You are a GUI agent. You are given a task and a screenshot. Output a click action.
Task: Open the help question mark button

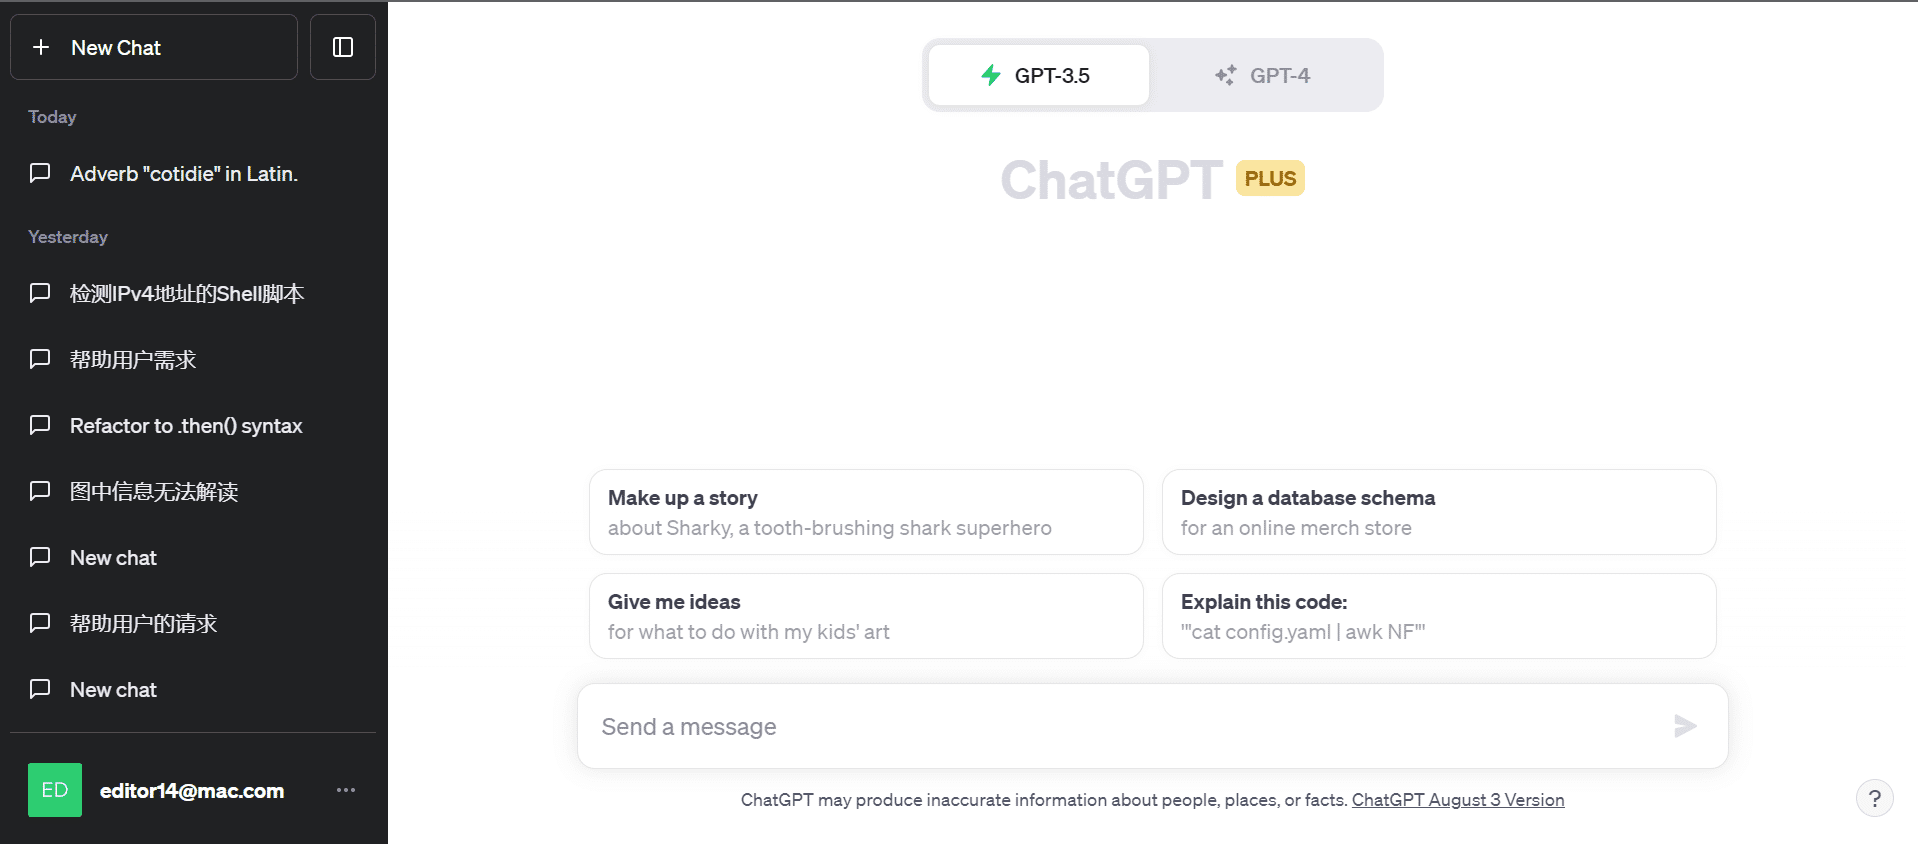[1874, 798]
